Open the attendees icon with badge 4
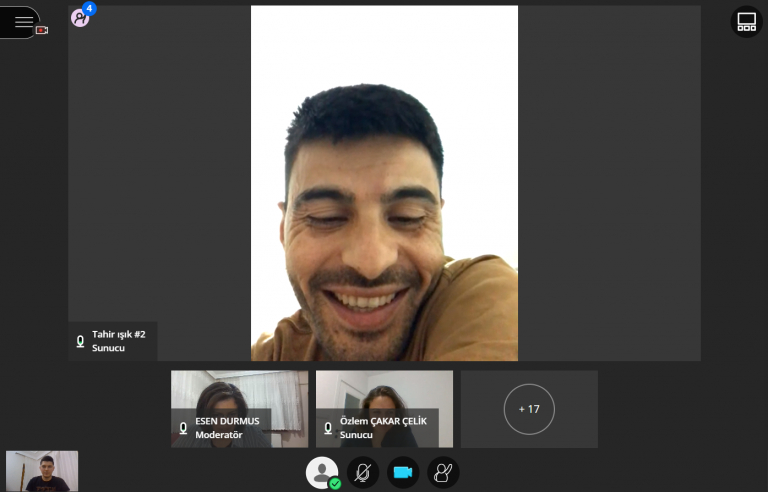 pyautogui.click(x=80, y=18)
